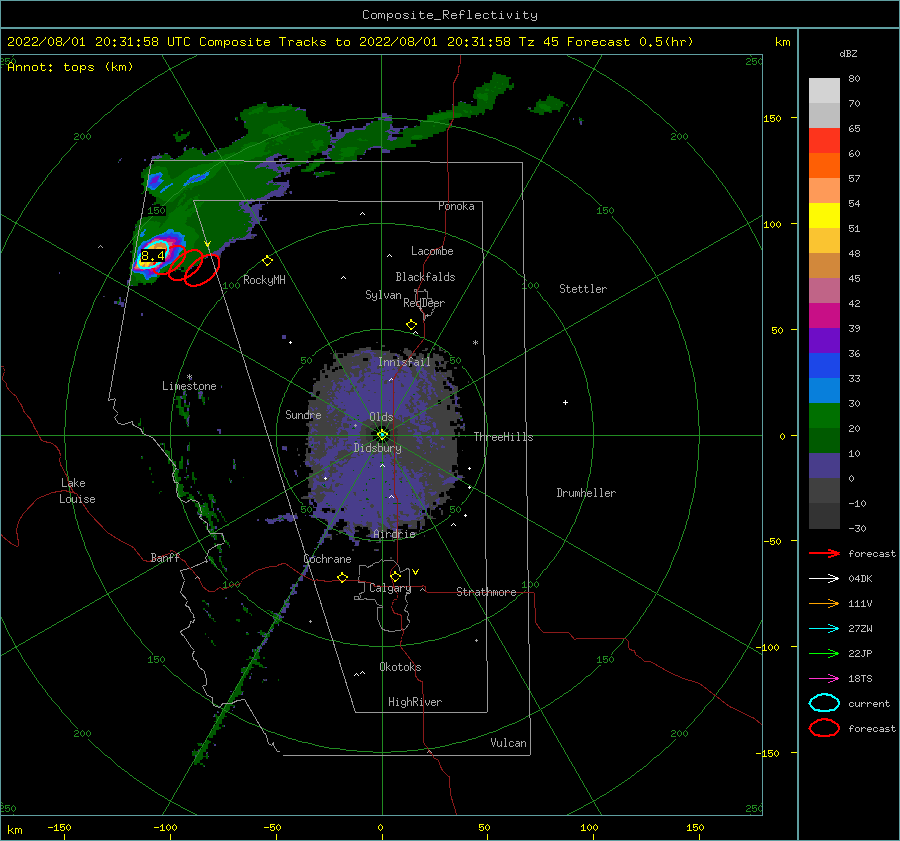Click the asterisk marker southwest of Stettler
The height and width of the screenshot is (841, 900).
click(475, 343)
